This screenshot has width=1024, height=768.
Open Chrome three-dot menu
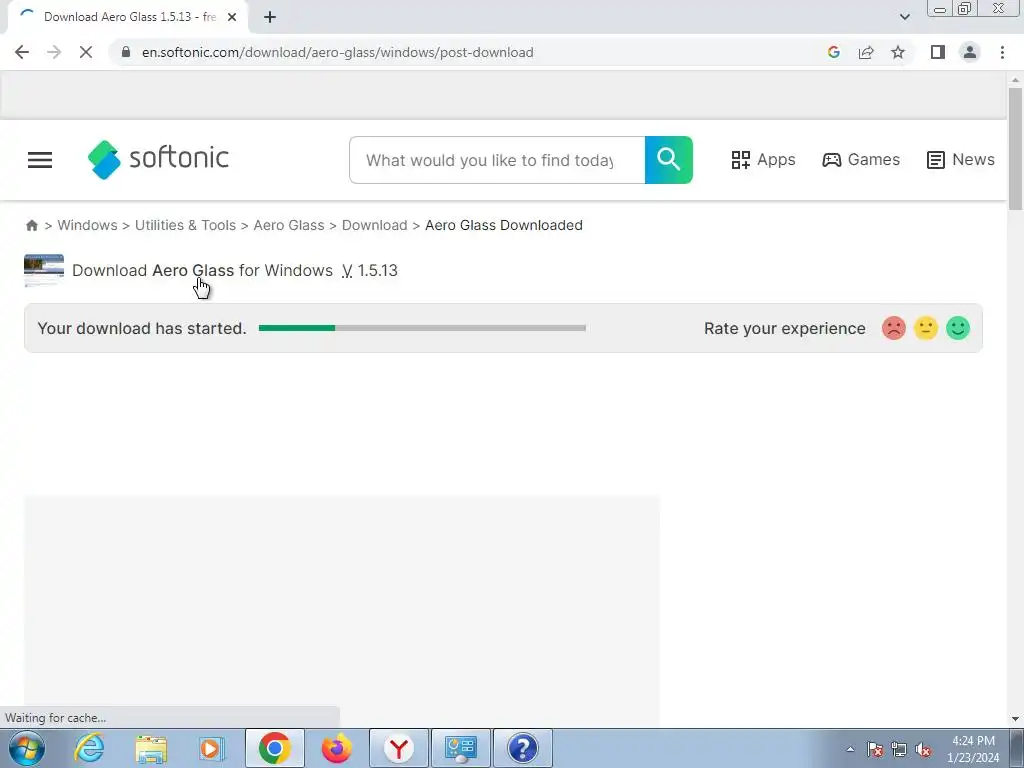[1002, 52]
